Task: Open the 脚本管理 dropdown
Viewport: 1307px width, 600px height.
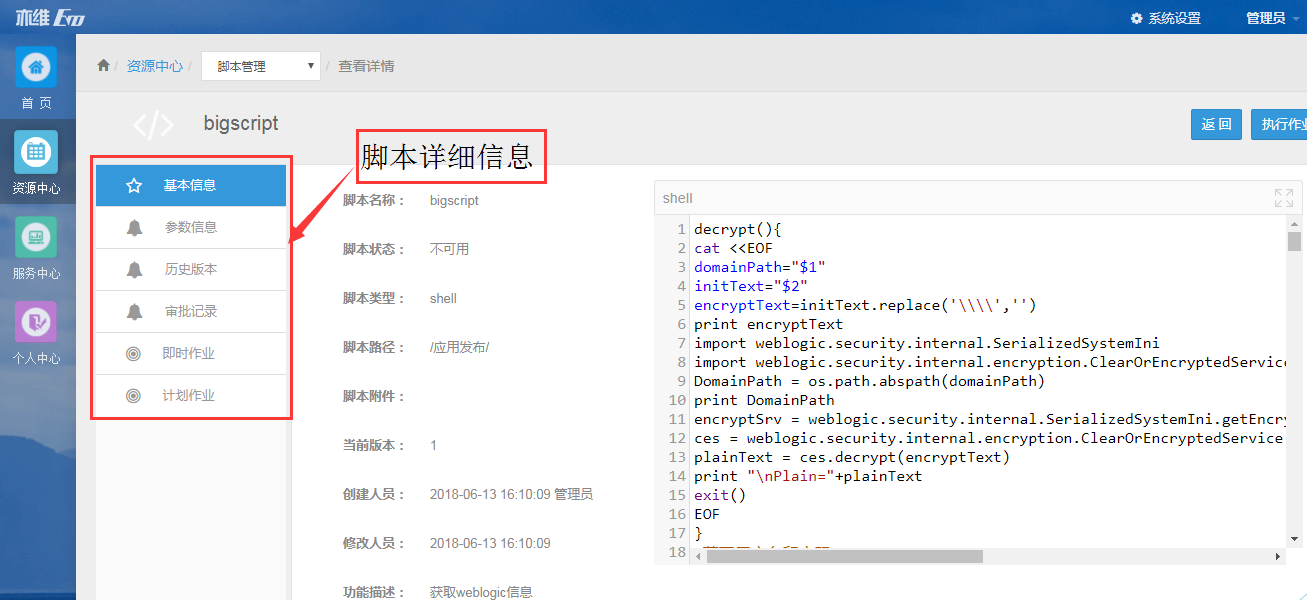Action: point(260,66)
